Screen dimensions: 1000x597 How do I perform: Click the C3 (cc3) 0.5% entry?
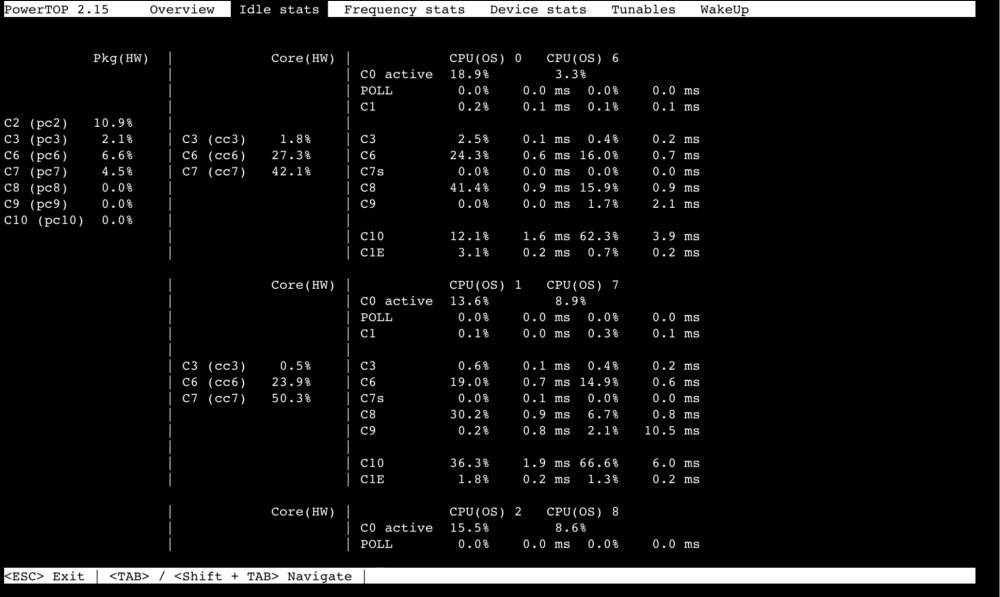[246, 366]
